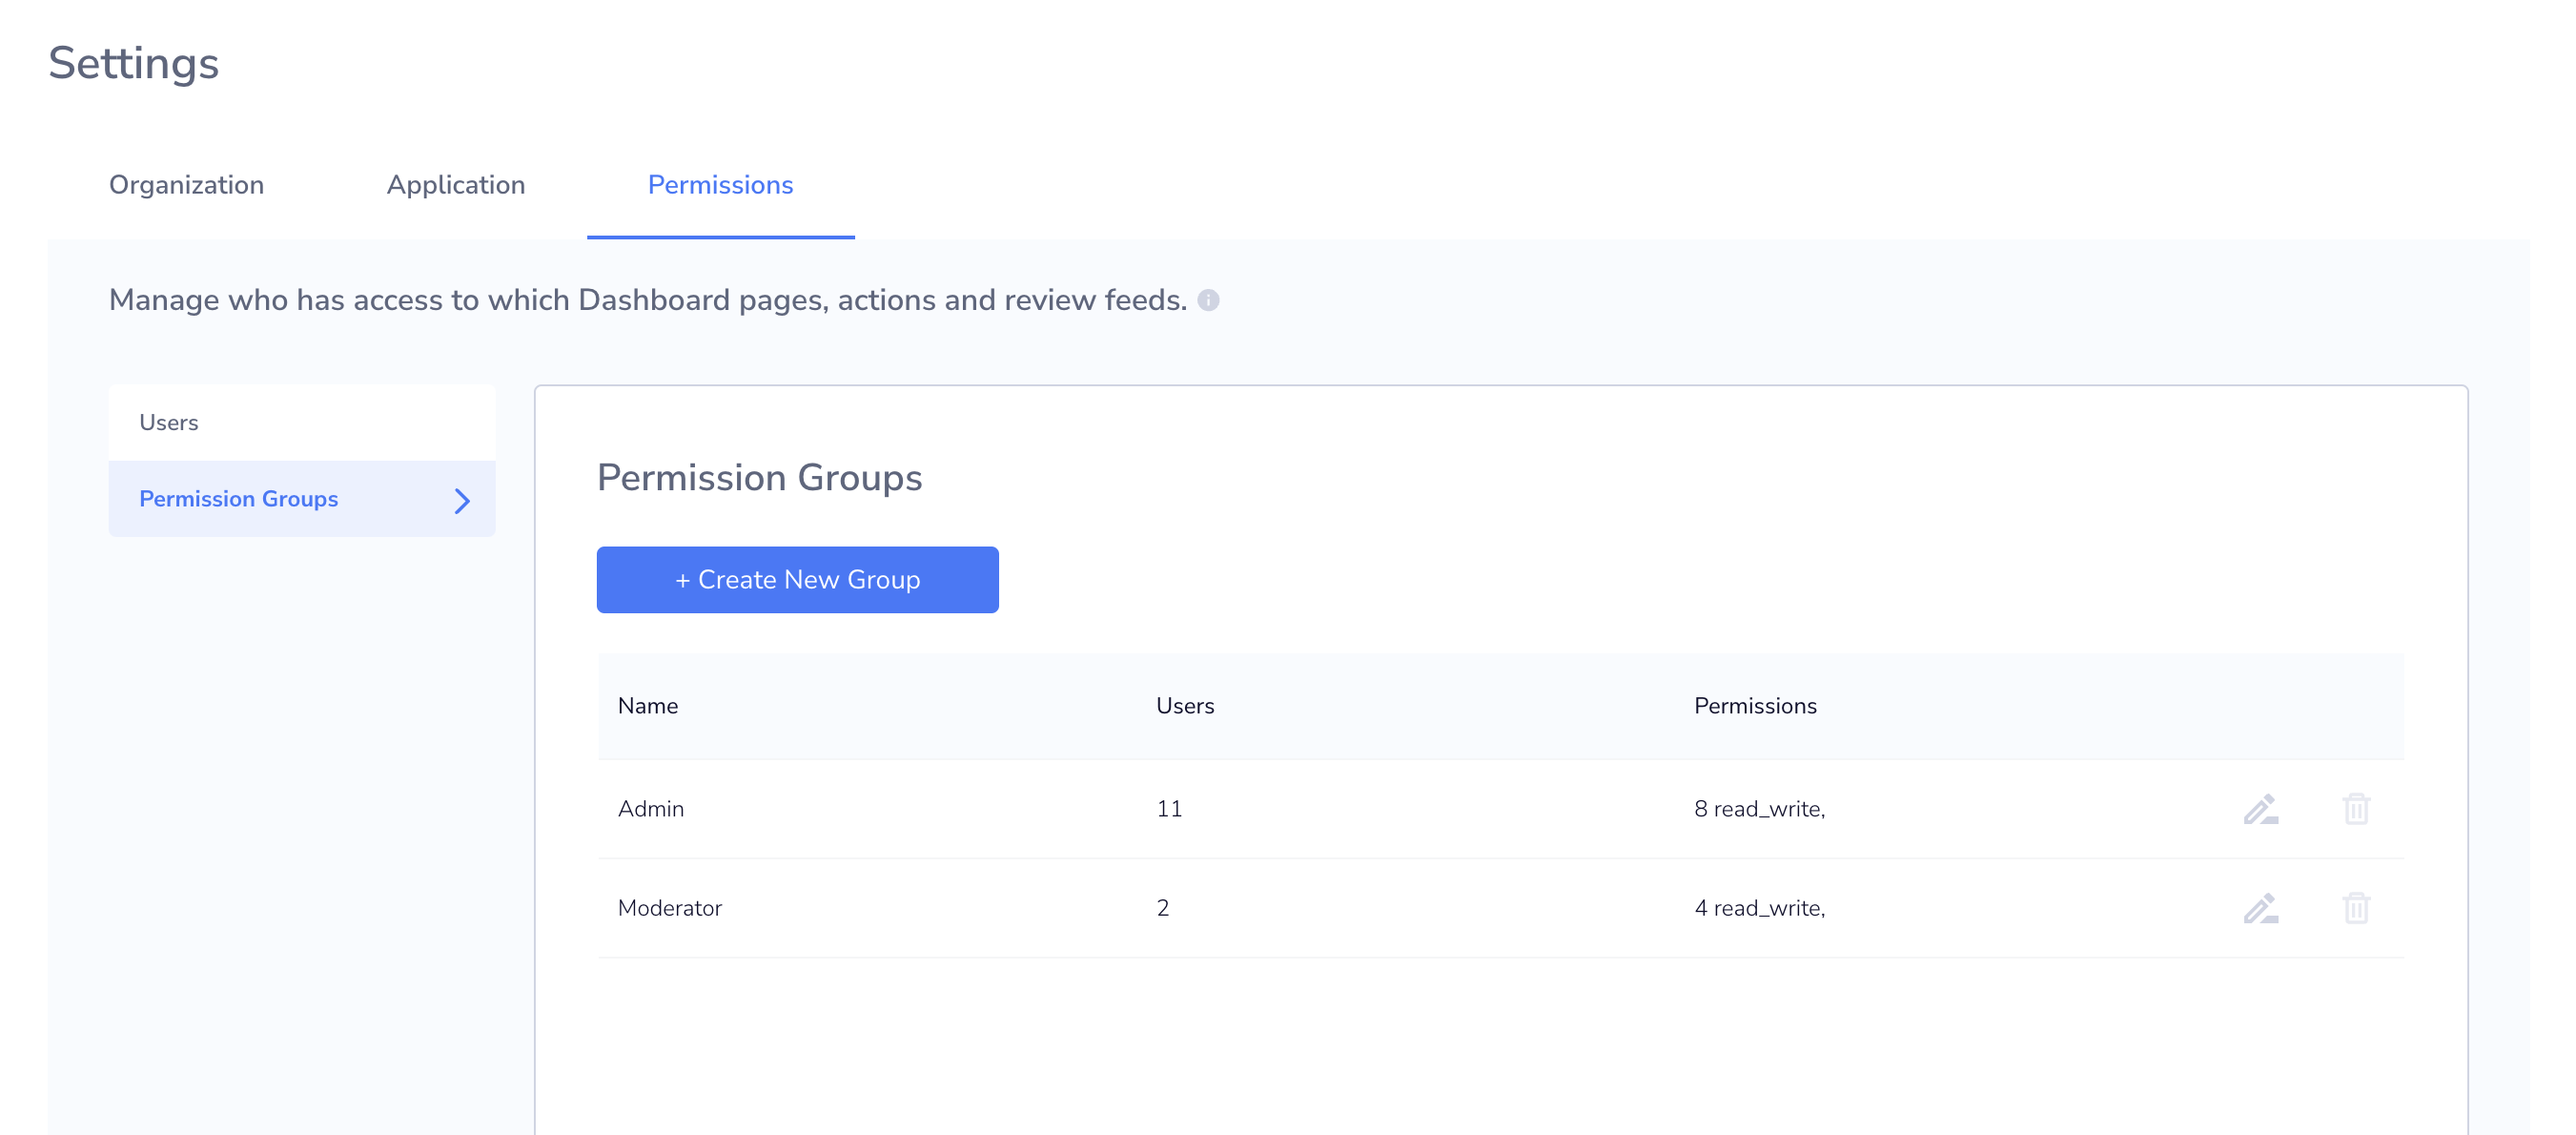This screenshot has height=1135, width=2576.
Task: Click the info icon beside description text
Action: click(1208, 300)
